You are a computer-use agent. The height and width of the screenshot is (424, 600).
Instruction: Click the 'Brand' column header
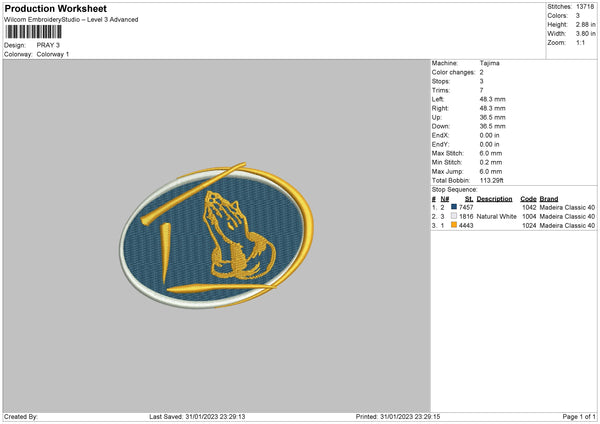(x=549, y=199)
